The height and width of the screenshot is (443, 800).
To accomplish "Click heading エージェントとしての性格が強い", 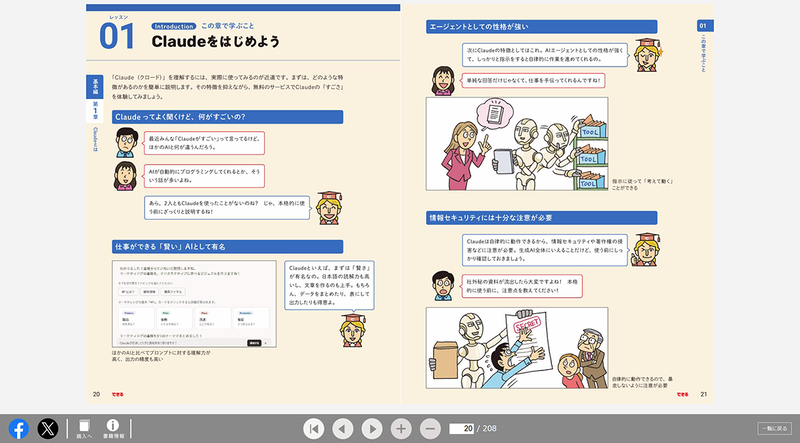I will click(541, 27).
